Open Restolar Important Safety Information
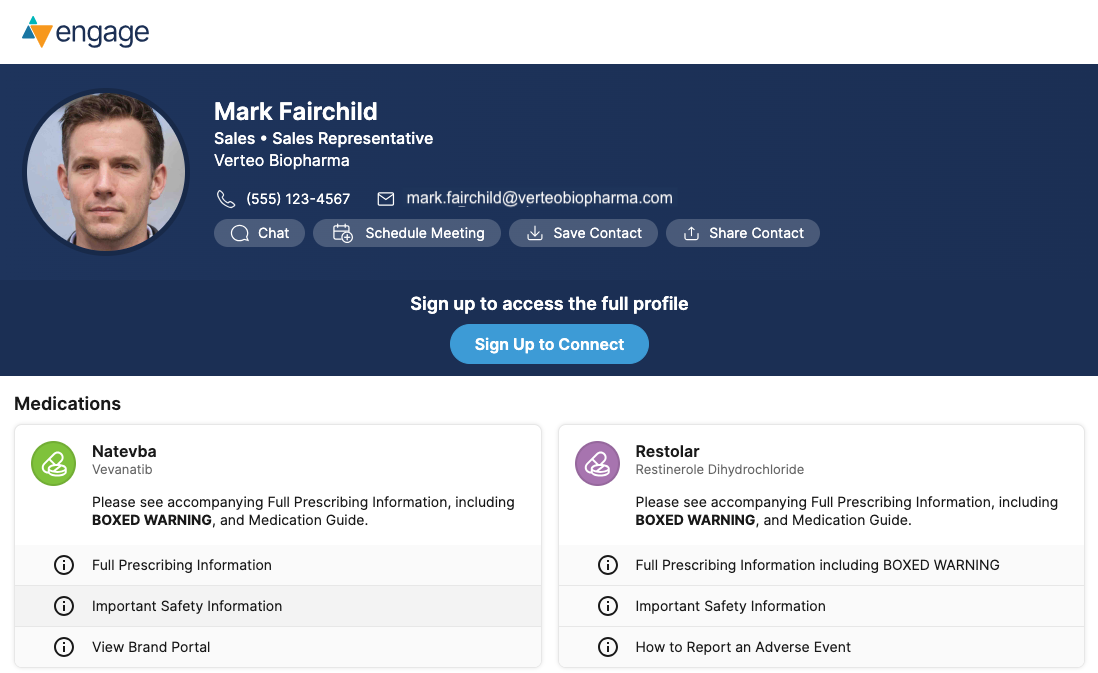Image resolution: width=1098 pixels, height=673 pixels. [730, 606]
